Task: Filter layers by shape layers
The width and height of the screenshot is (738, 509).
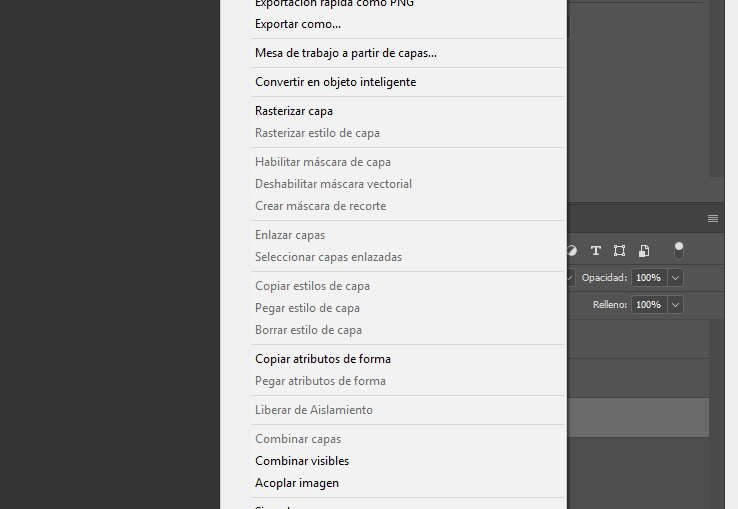Action: (x=620, y=250)
